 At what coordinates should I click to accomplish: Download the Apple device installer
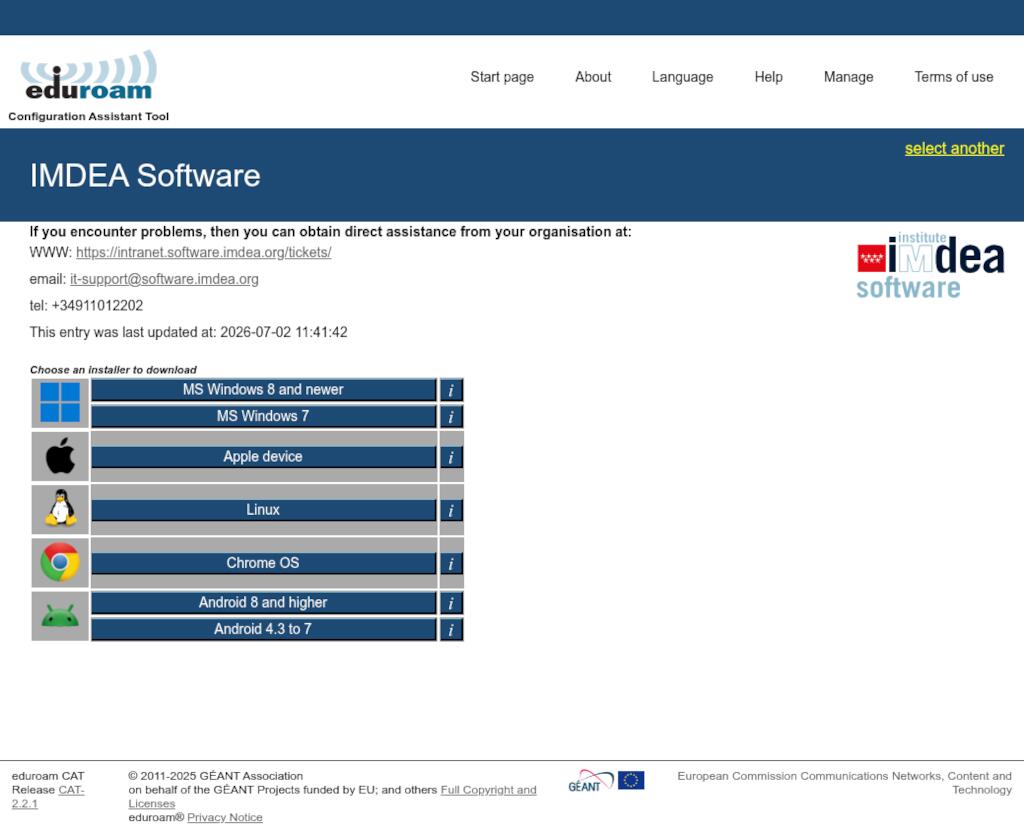263,457
